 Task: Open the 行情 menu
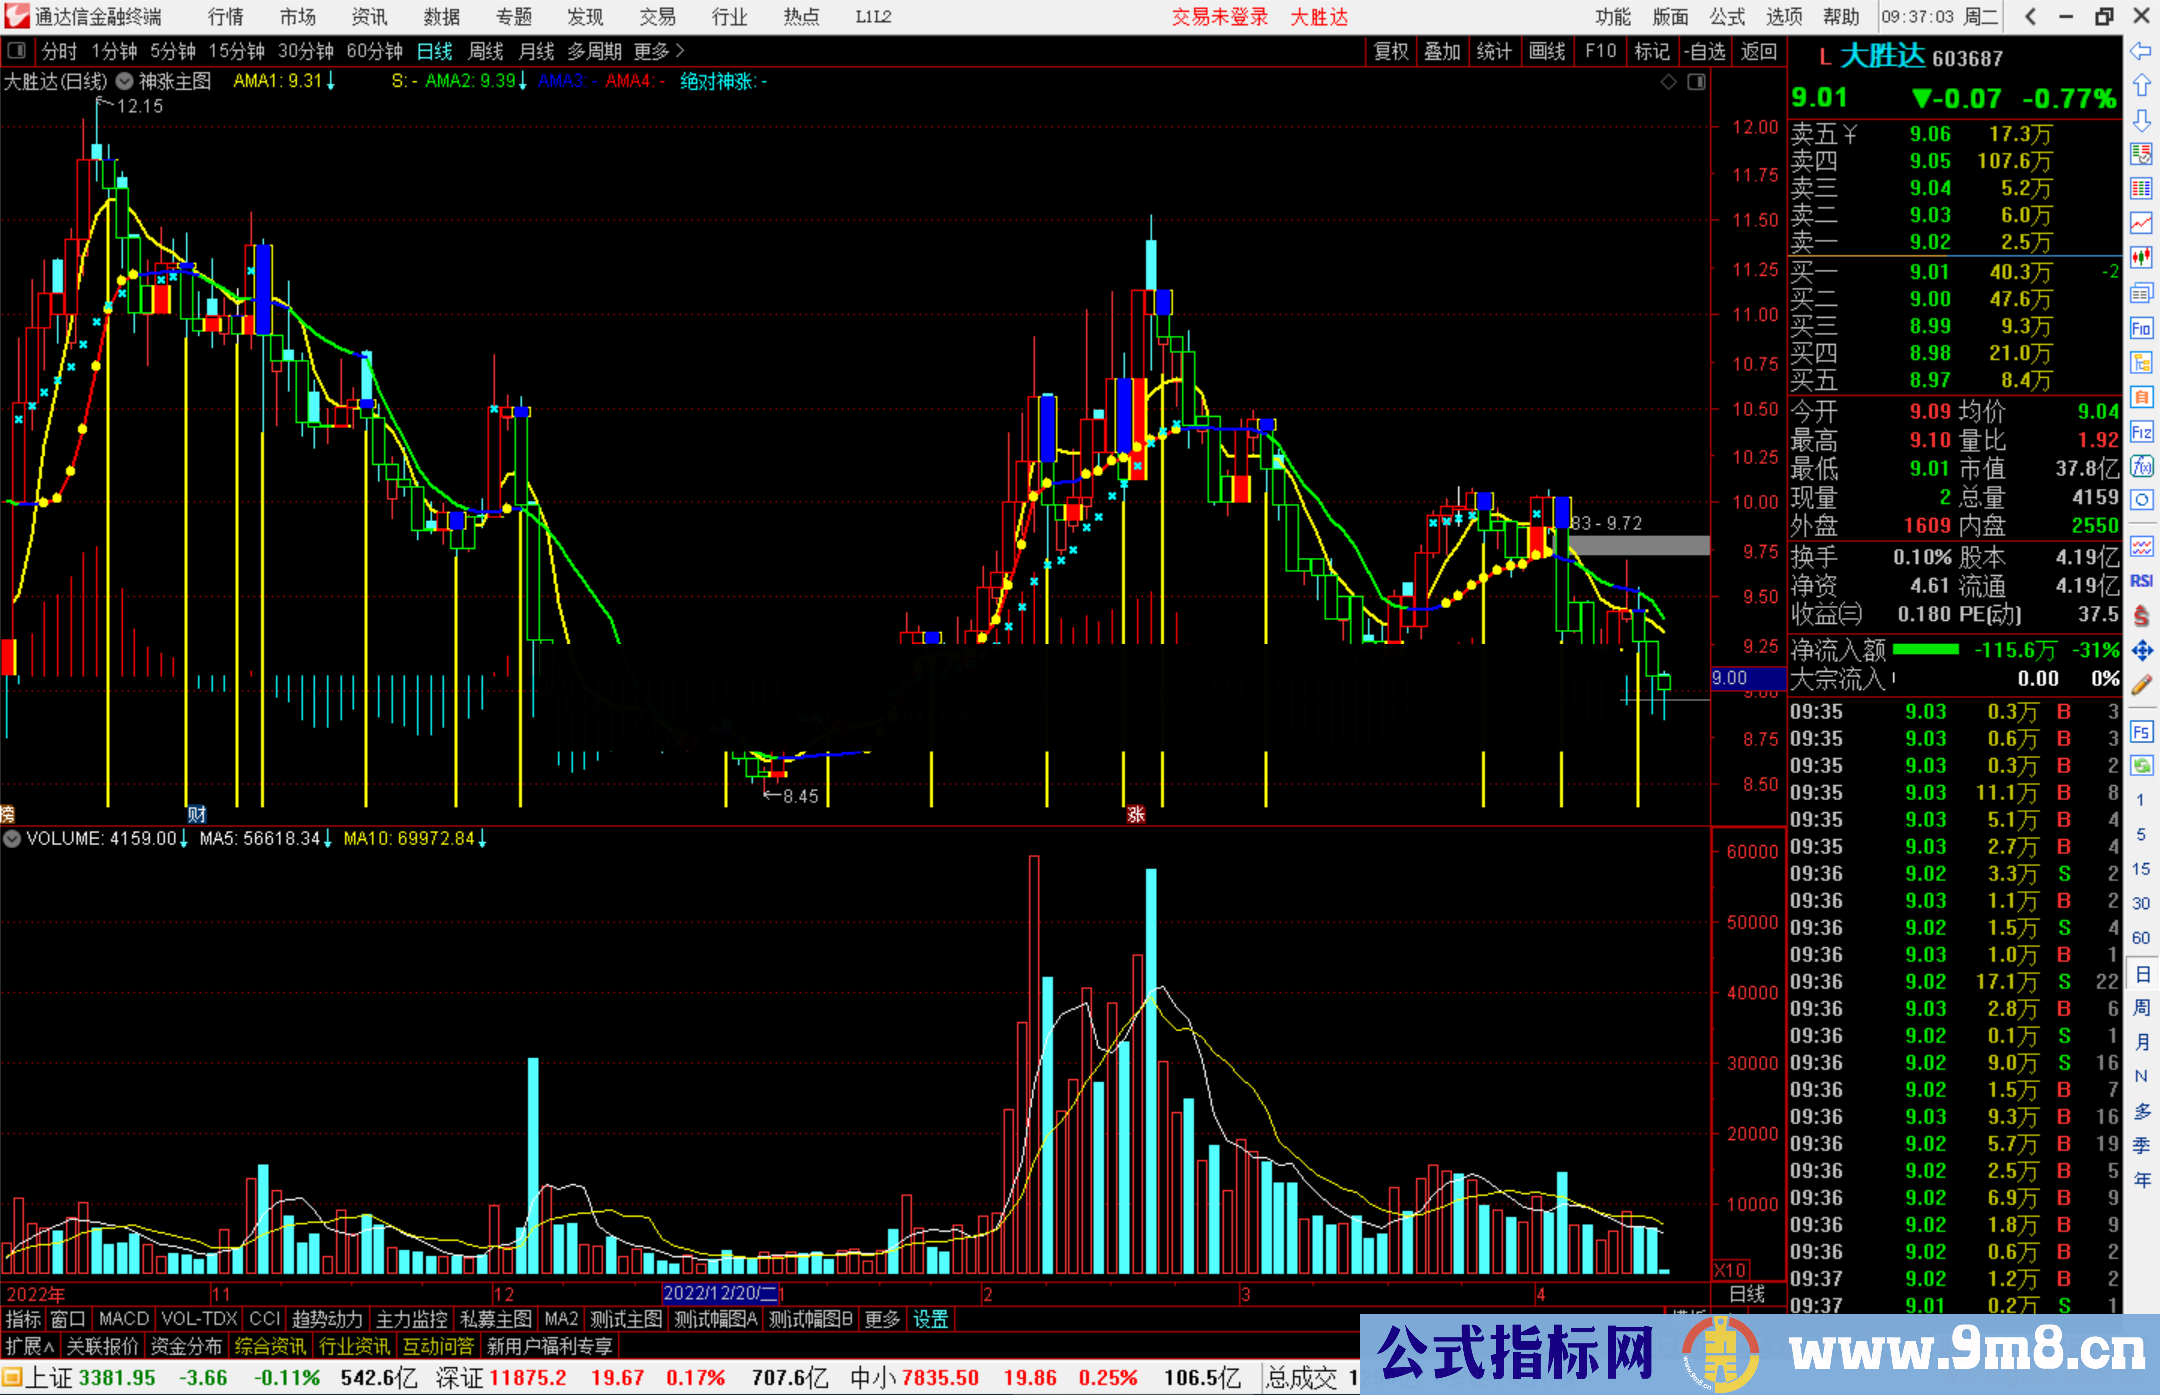point(226,16)
